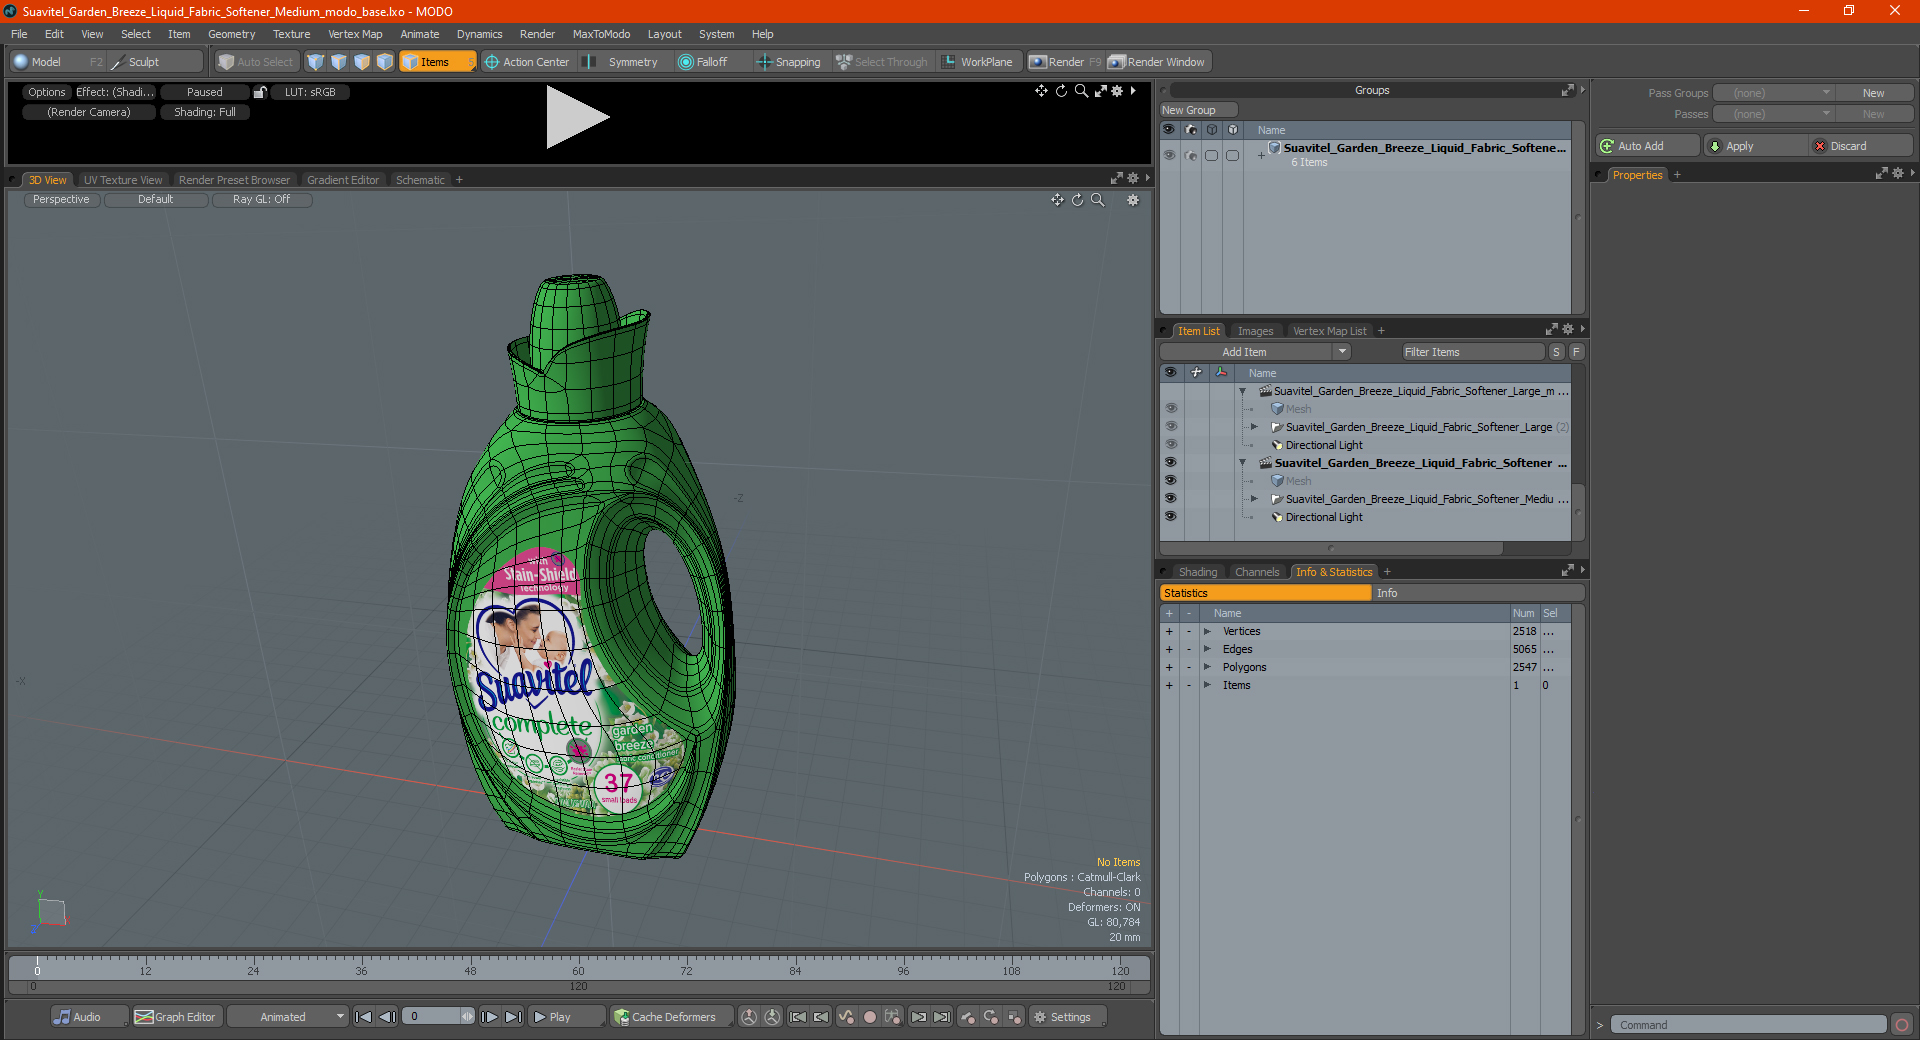Open the Animated dropdown
This screenshot has width=1920, height=1040.
[287, 1017]
